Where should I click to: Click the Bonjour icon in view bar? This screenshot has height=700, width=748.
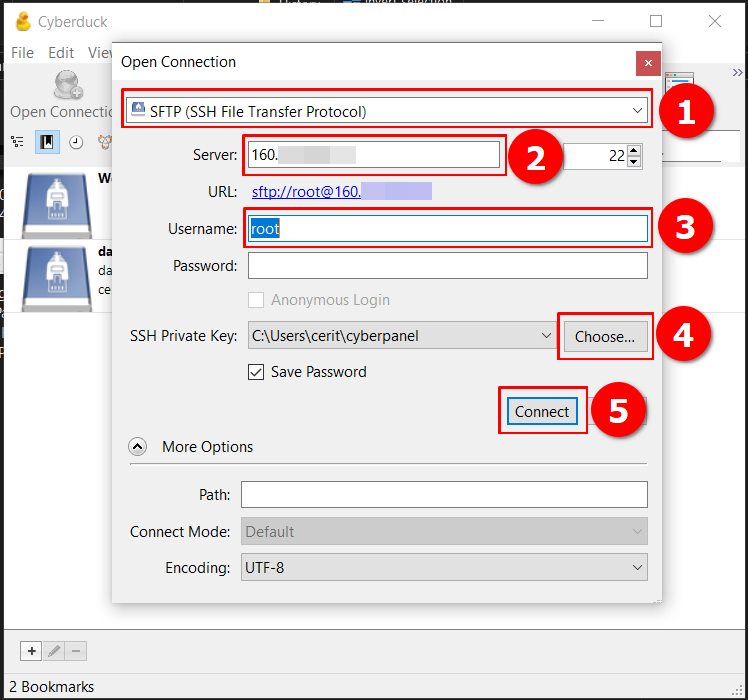pos(105,142)
